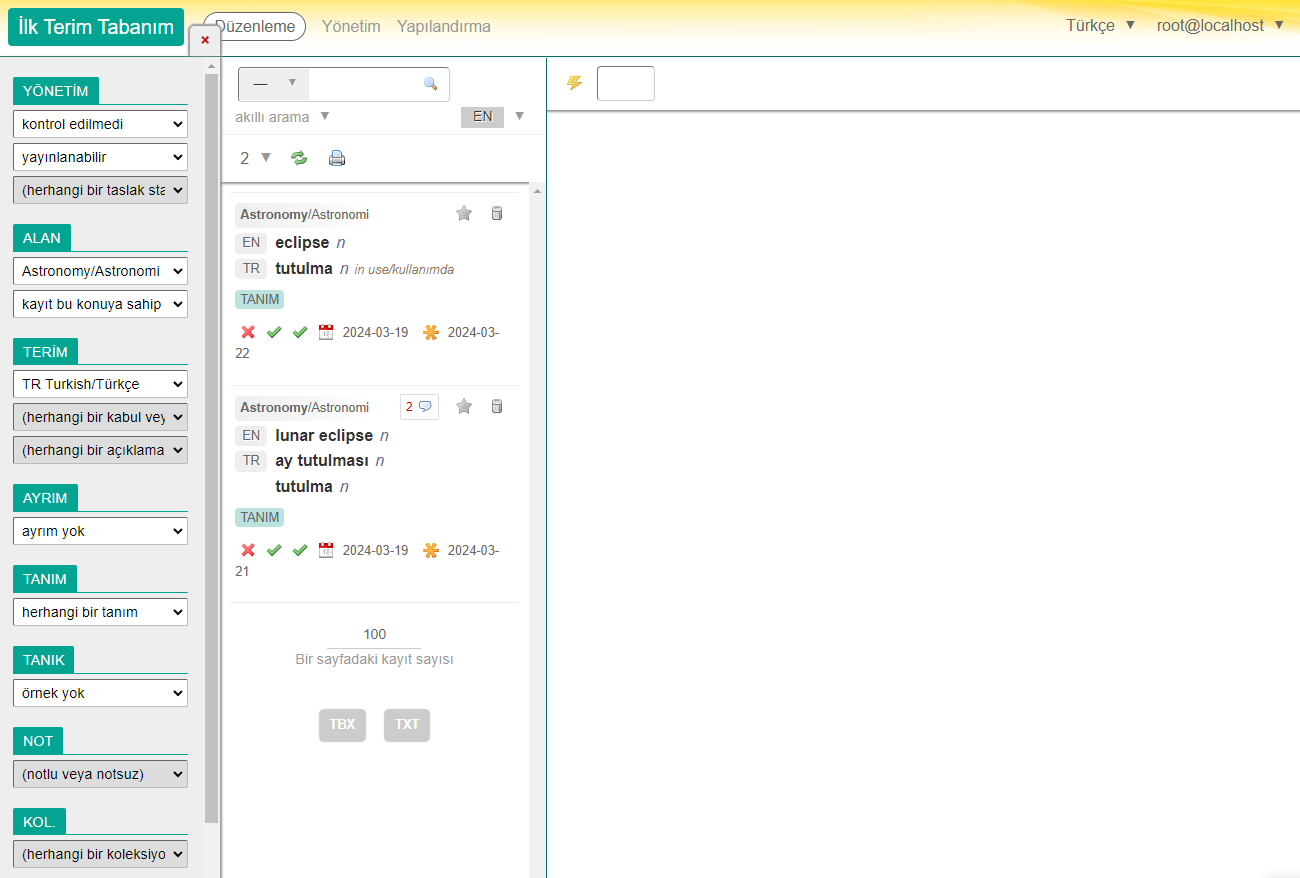Click the TXT export button
Viewport: 1300px width, 878px height.
[407, 725]
